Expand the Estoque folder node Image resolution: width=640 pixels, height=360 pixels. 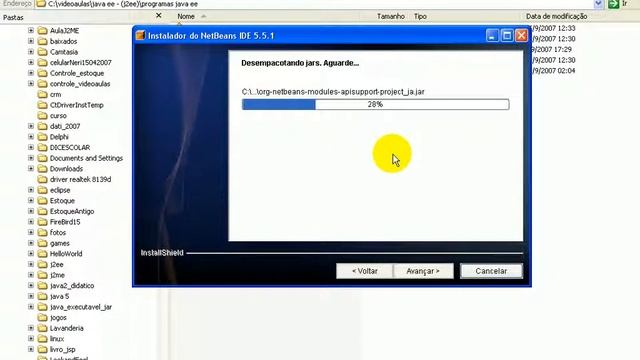coord(31,200)
